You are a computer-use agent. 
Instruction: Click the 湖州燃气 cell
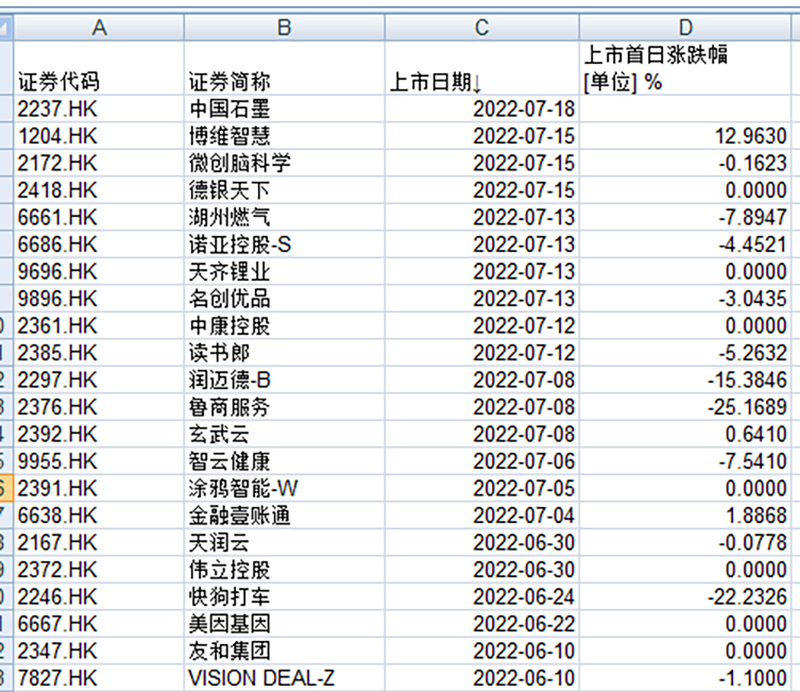point(284,217)
